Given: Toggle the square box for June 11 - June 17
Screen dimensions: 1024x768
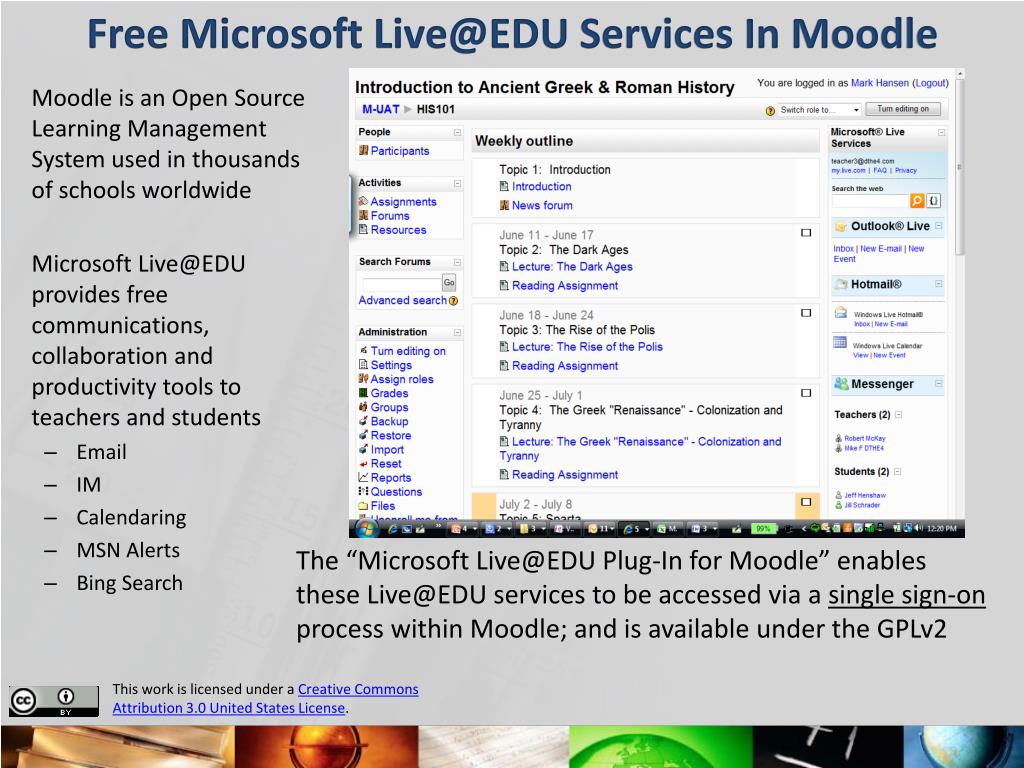Looking at the screenshot, I should point(806,232).
